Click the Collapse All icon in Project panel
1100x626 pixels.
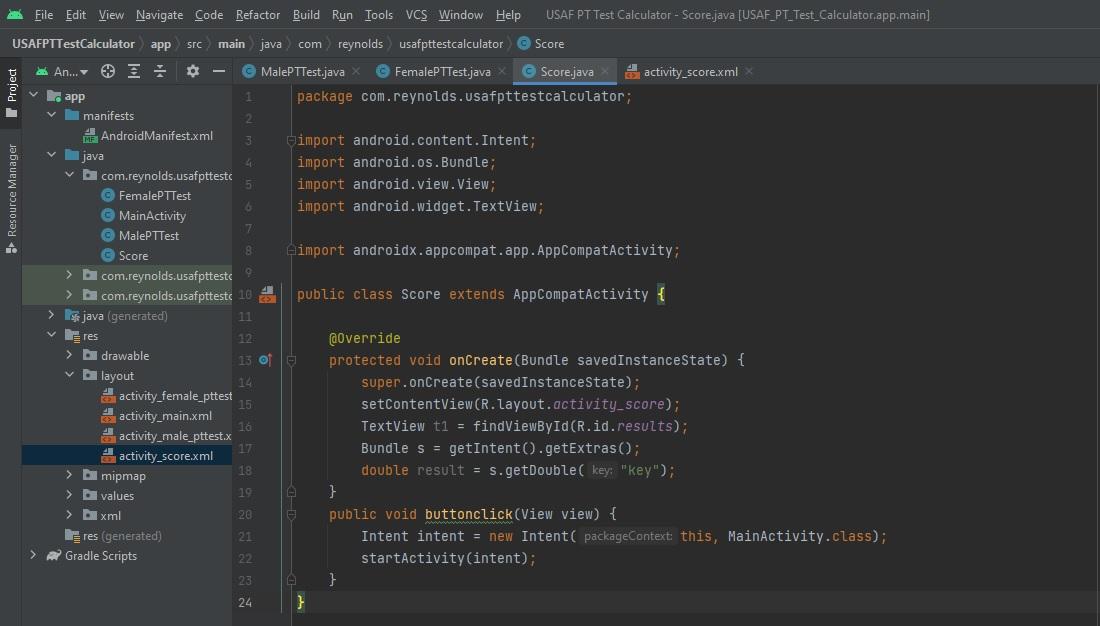pos(158,72)
